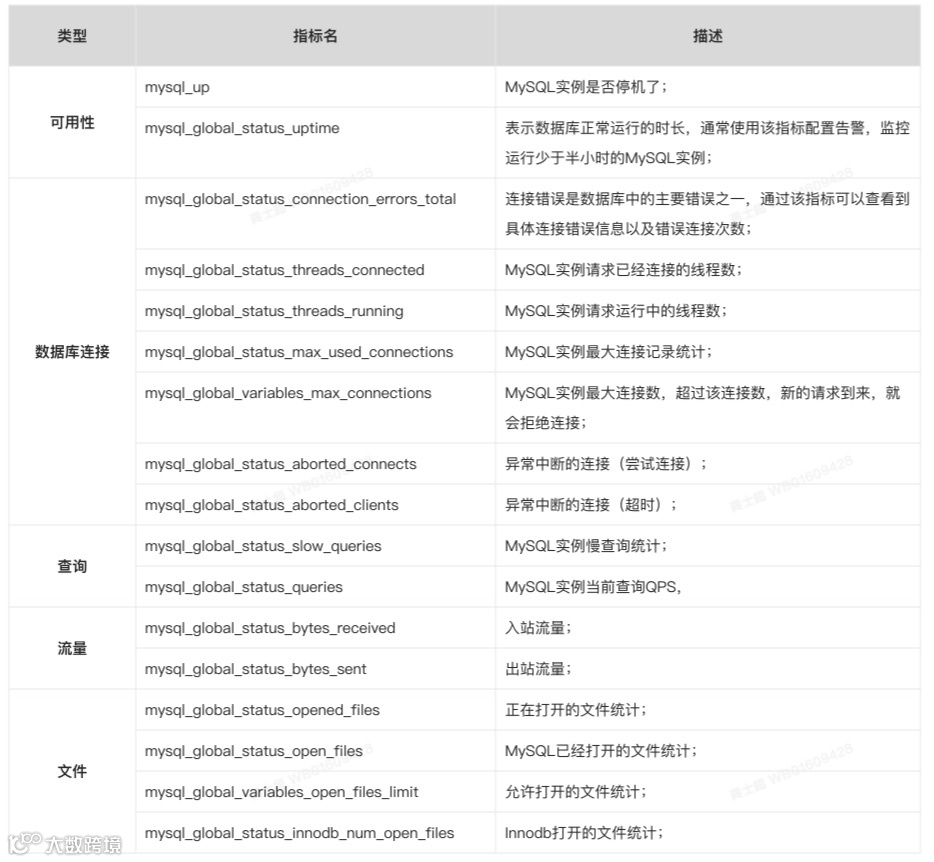Viewport: 934px width, 862px height.
Task: Click description MySQL实例请求运行中的线程数
Action: click(615, 312)
